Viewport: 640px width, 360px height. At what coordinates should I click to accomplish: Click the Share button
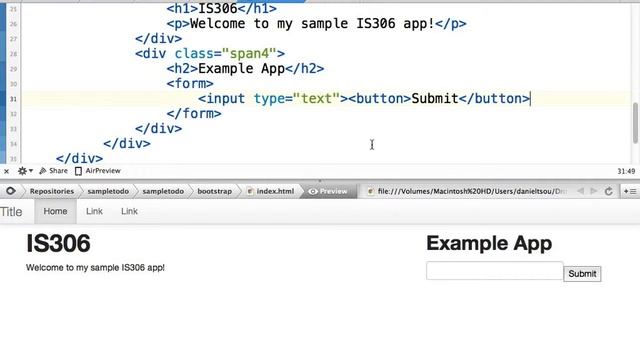tap(53, 171)
